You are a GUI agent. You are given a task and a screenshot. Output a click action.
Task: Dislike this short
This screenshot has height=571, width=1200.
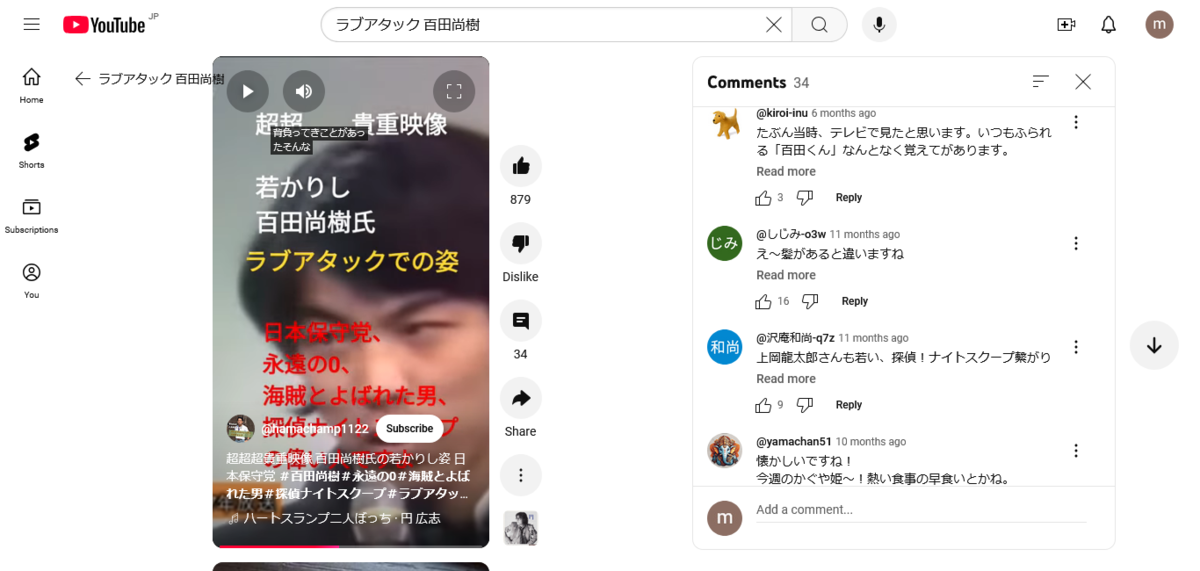click(x=520, y=243)
